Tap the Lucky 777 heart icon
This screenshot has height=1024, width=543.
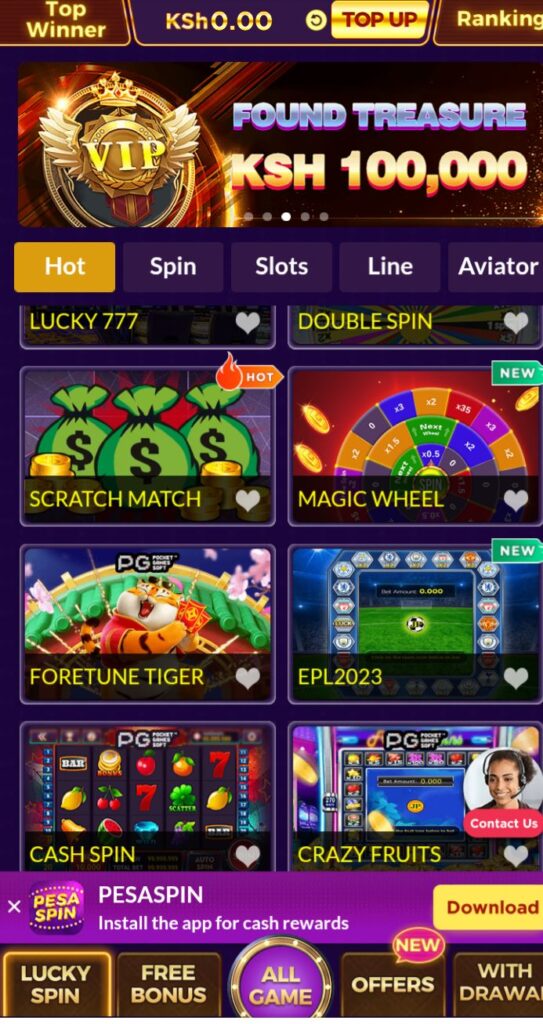click(248, 323)
